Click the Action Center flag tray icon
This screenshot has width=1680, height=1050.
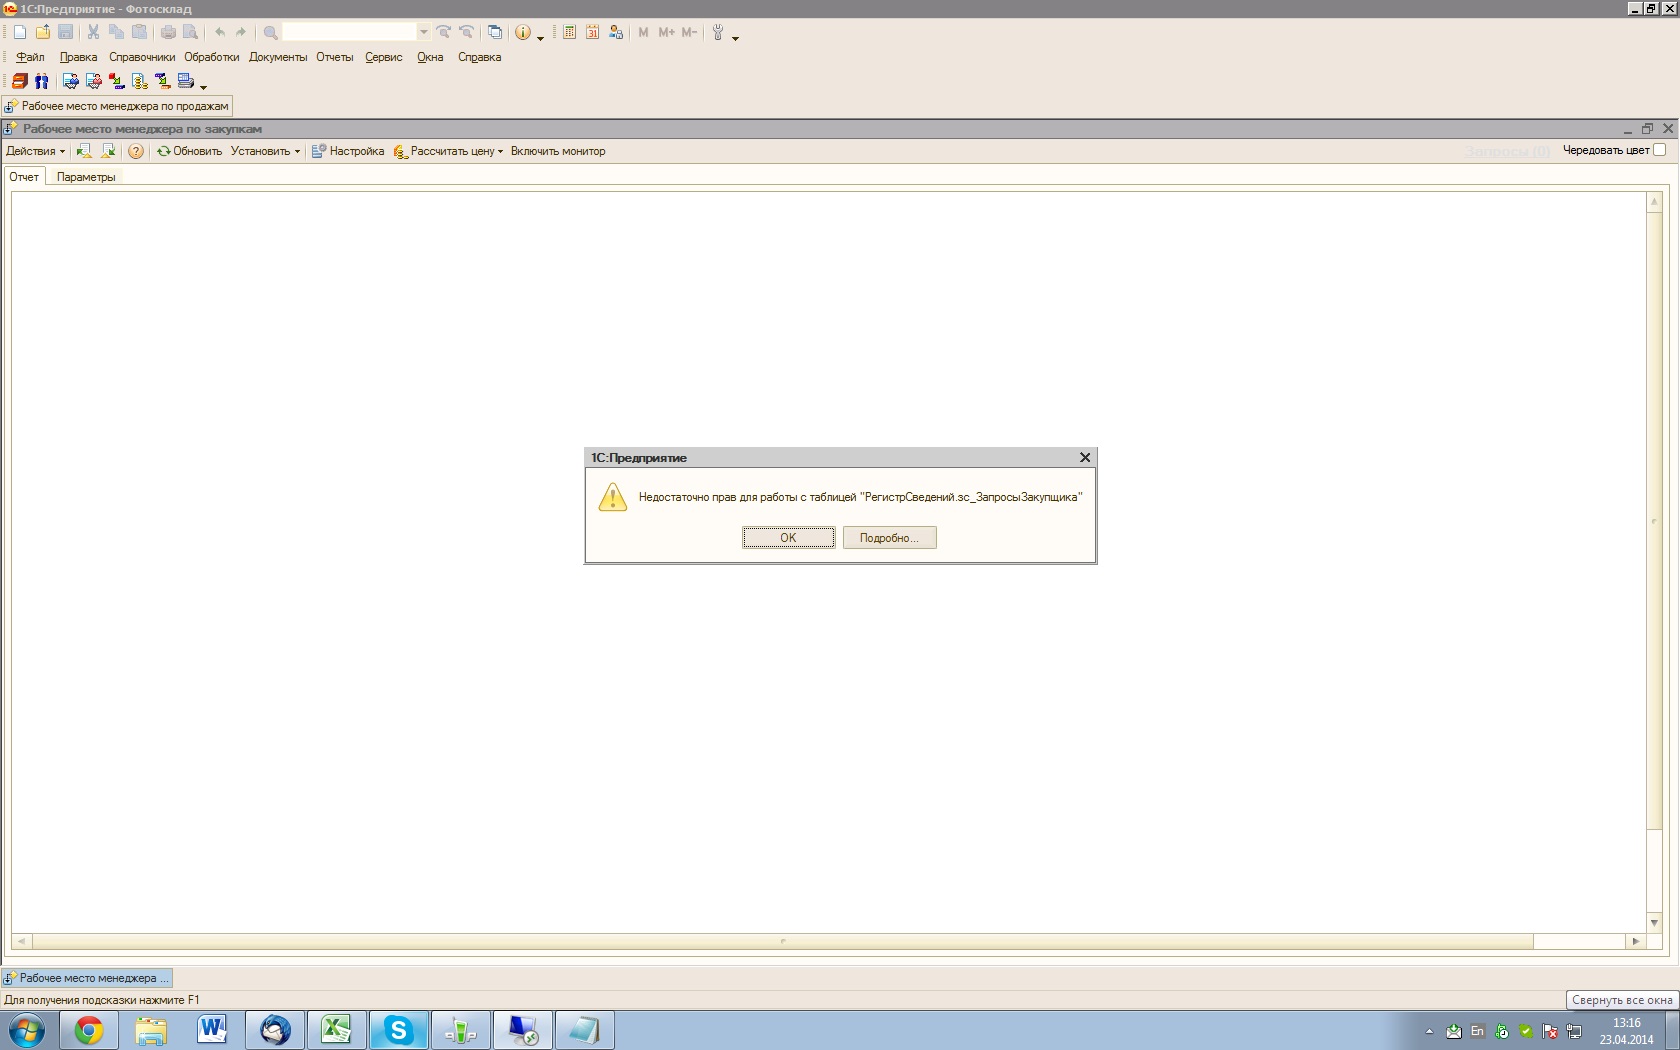point(1550,1031)
